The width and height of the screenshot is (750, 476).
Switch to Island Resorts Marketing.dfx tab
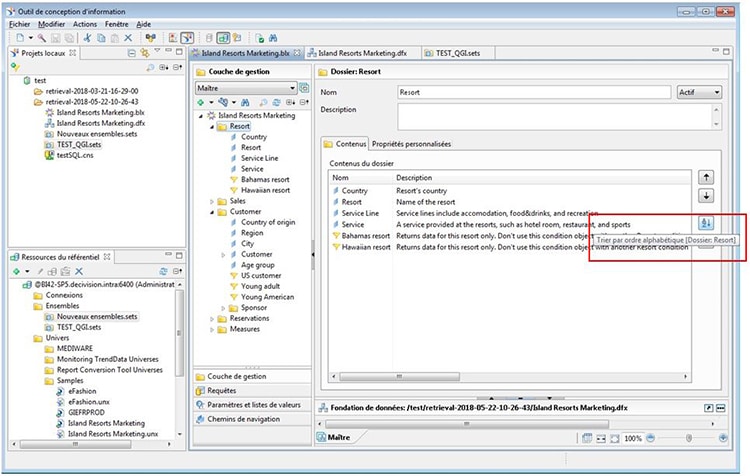coord(362,53)
